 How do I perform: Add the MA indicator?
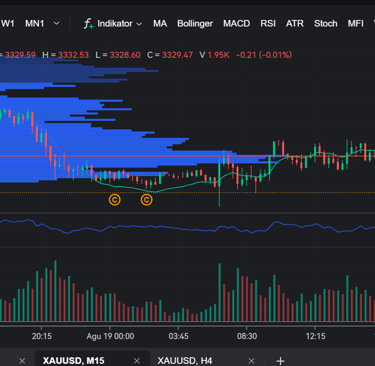pyautogui.click(x=160, y=24)
